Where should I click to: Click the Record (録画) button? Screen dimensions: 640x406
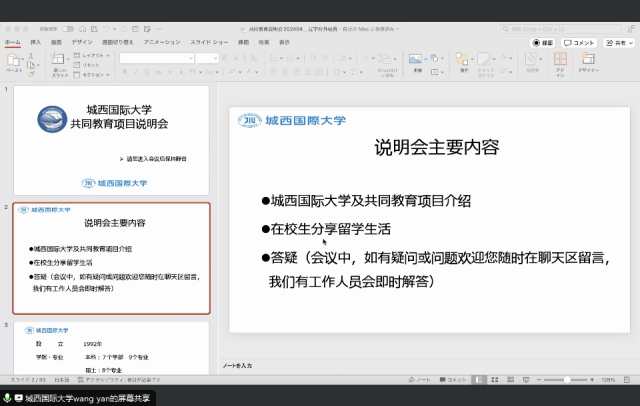click(x=542, y=43)
